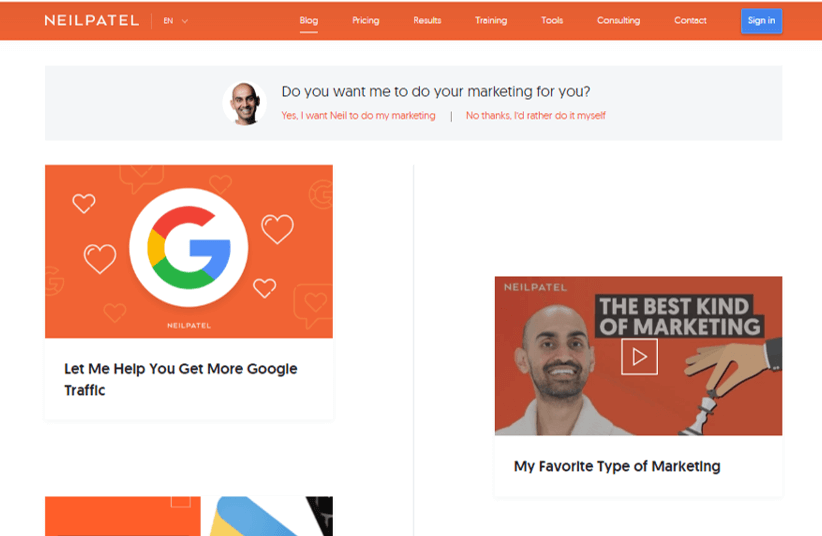The height and width of the screenshot is (536, 822).
Task: Click the chess-piece video thumbnail image
Action: pos(639,356)
